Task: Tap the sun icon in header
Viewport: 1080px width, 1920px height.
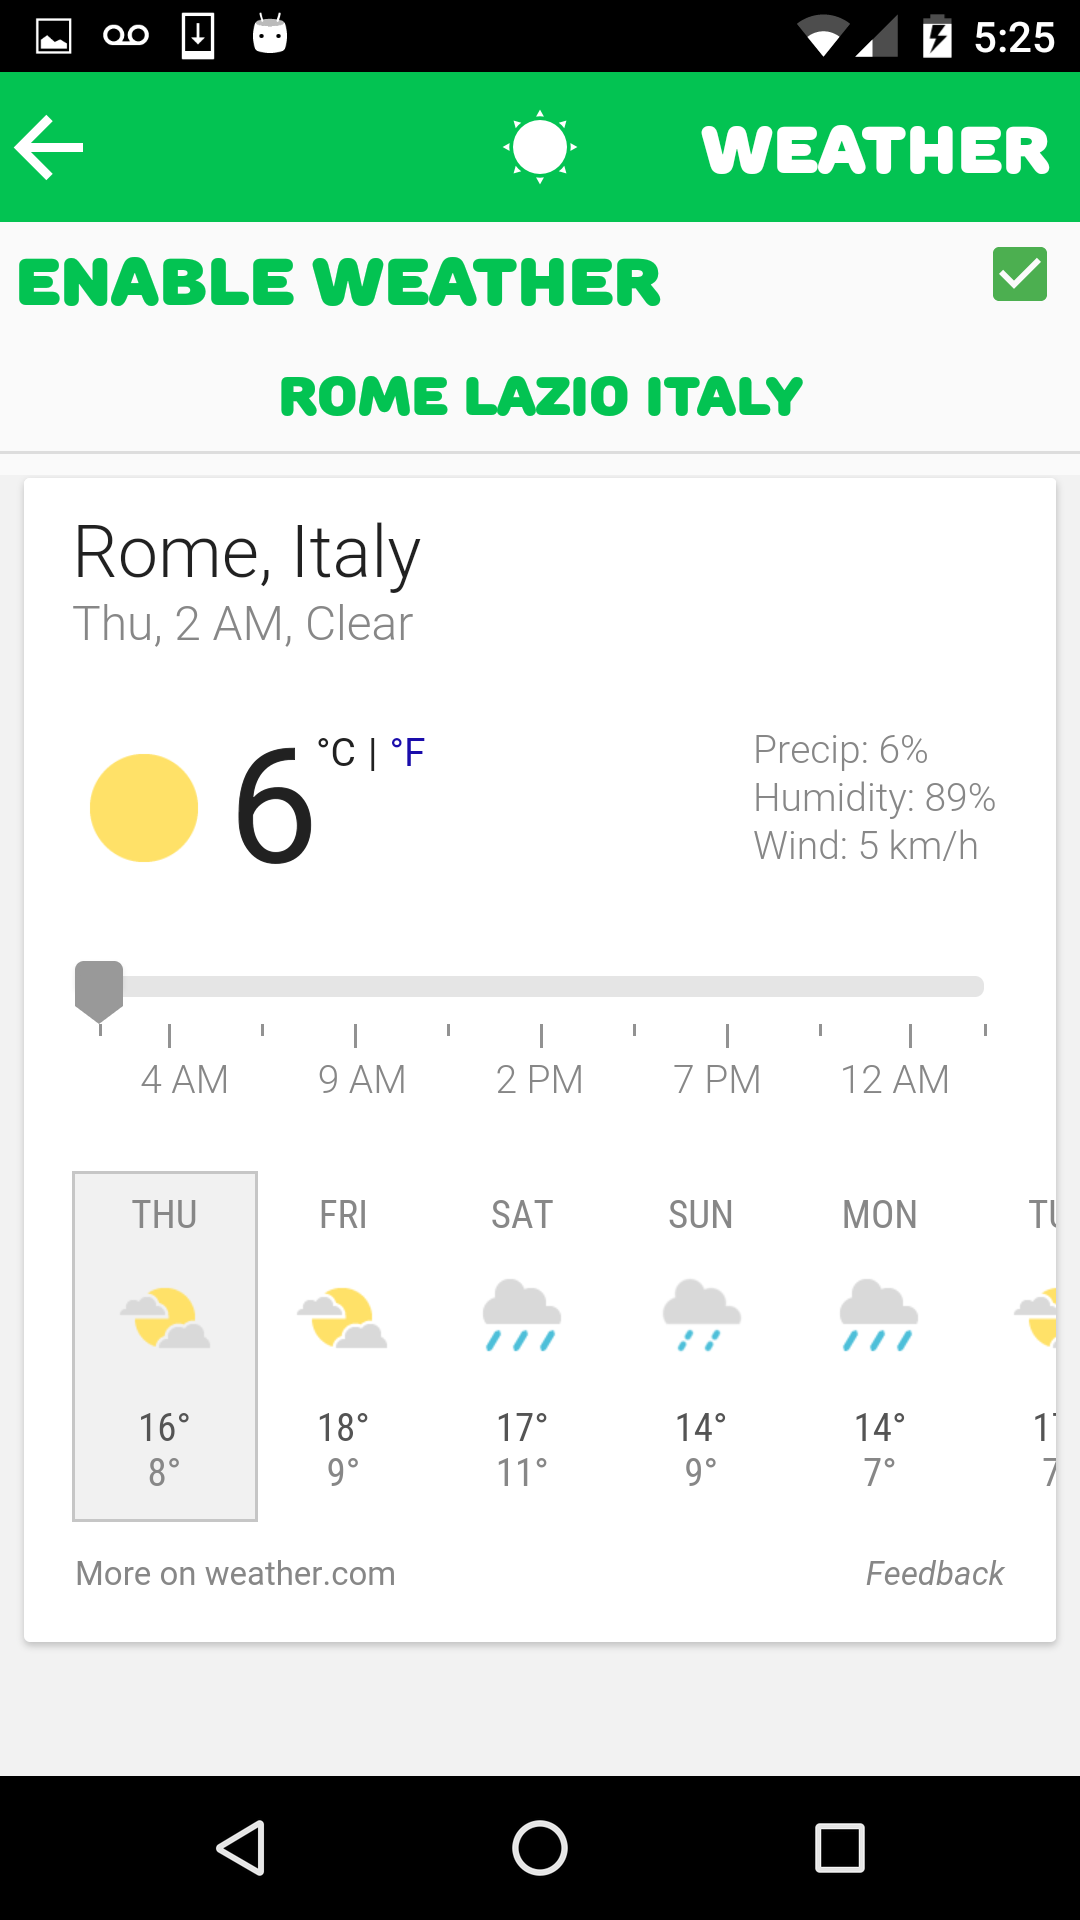Action: click(540, 148)
